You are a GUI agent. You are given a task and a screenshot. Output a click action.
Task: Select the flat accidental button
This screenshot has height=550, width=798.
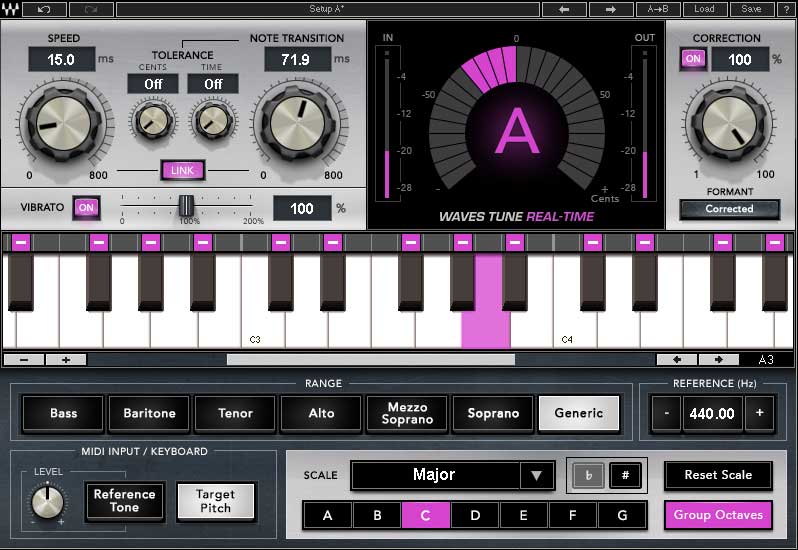[589, 475]
